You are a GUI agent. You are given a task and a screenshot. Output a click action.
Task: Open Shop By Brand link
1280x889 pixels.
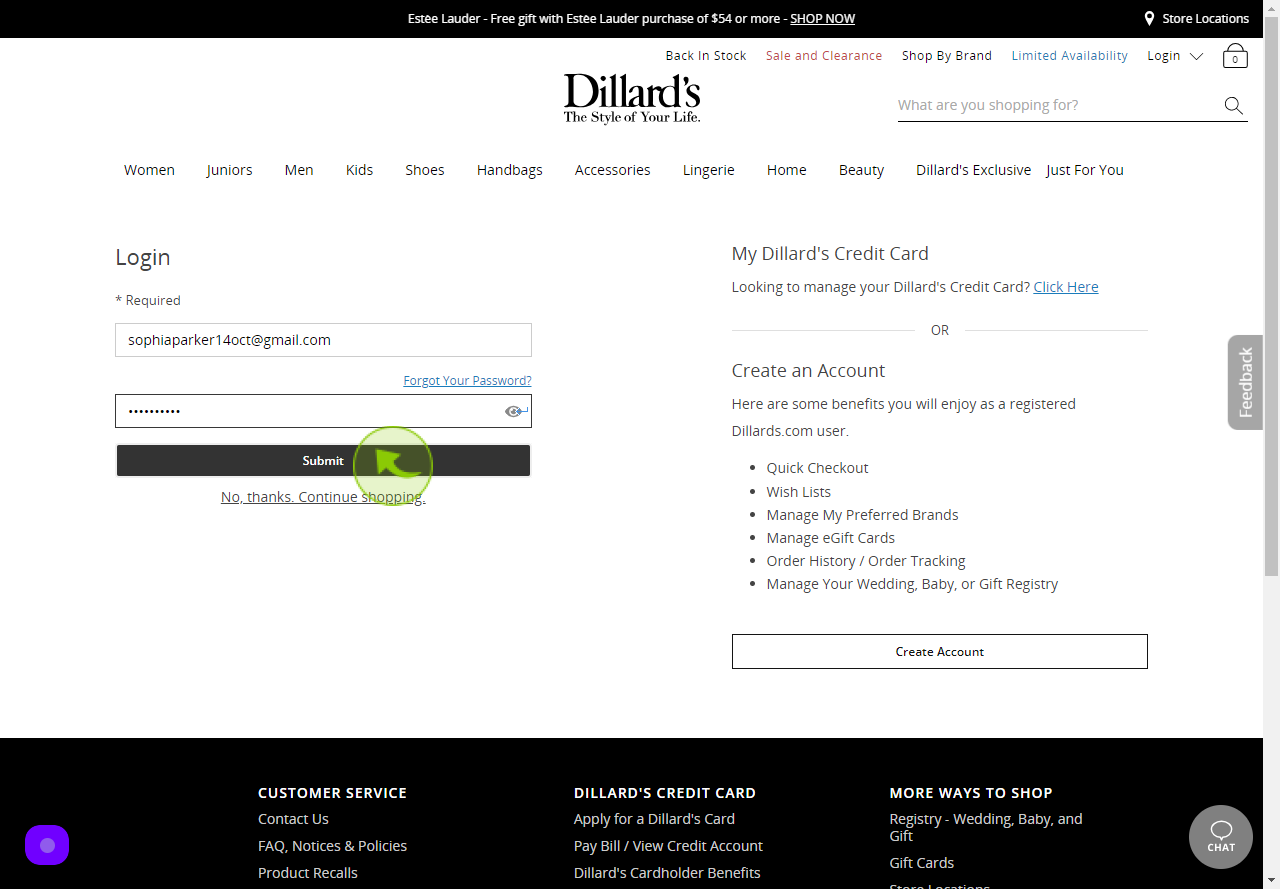[x=947, y=56]
